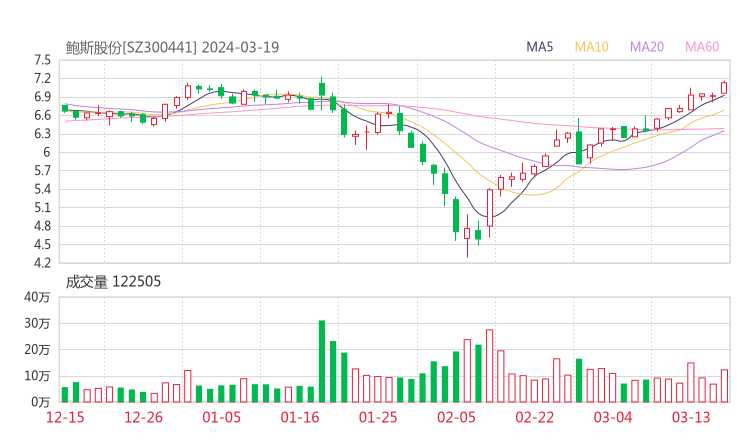Toggle the MA5 legend label
Viewport: 740px width, 440px height.
coord(540,47)
